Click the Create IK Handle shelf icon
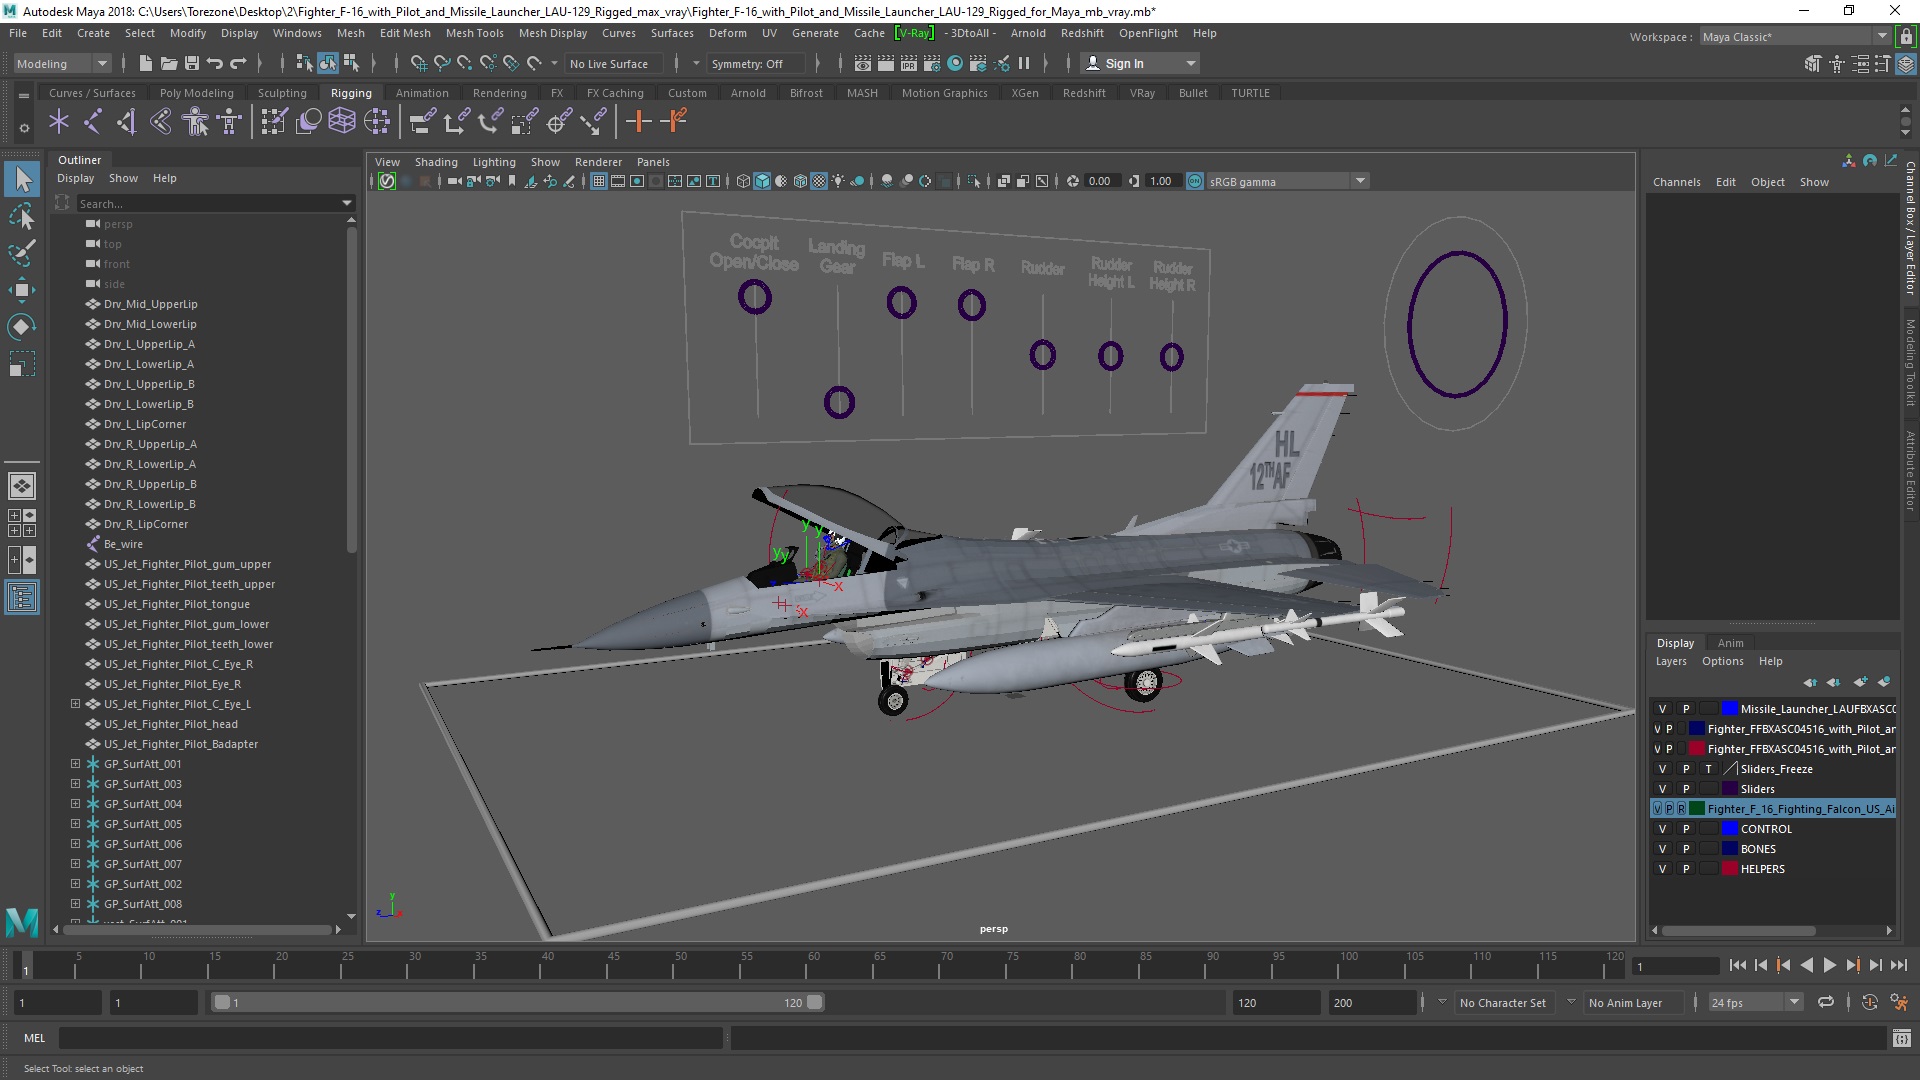This screenshot has width=1920, height=1080. pyautogui.click(x=126, y=122)
